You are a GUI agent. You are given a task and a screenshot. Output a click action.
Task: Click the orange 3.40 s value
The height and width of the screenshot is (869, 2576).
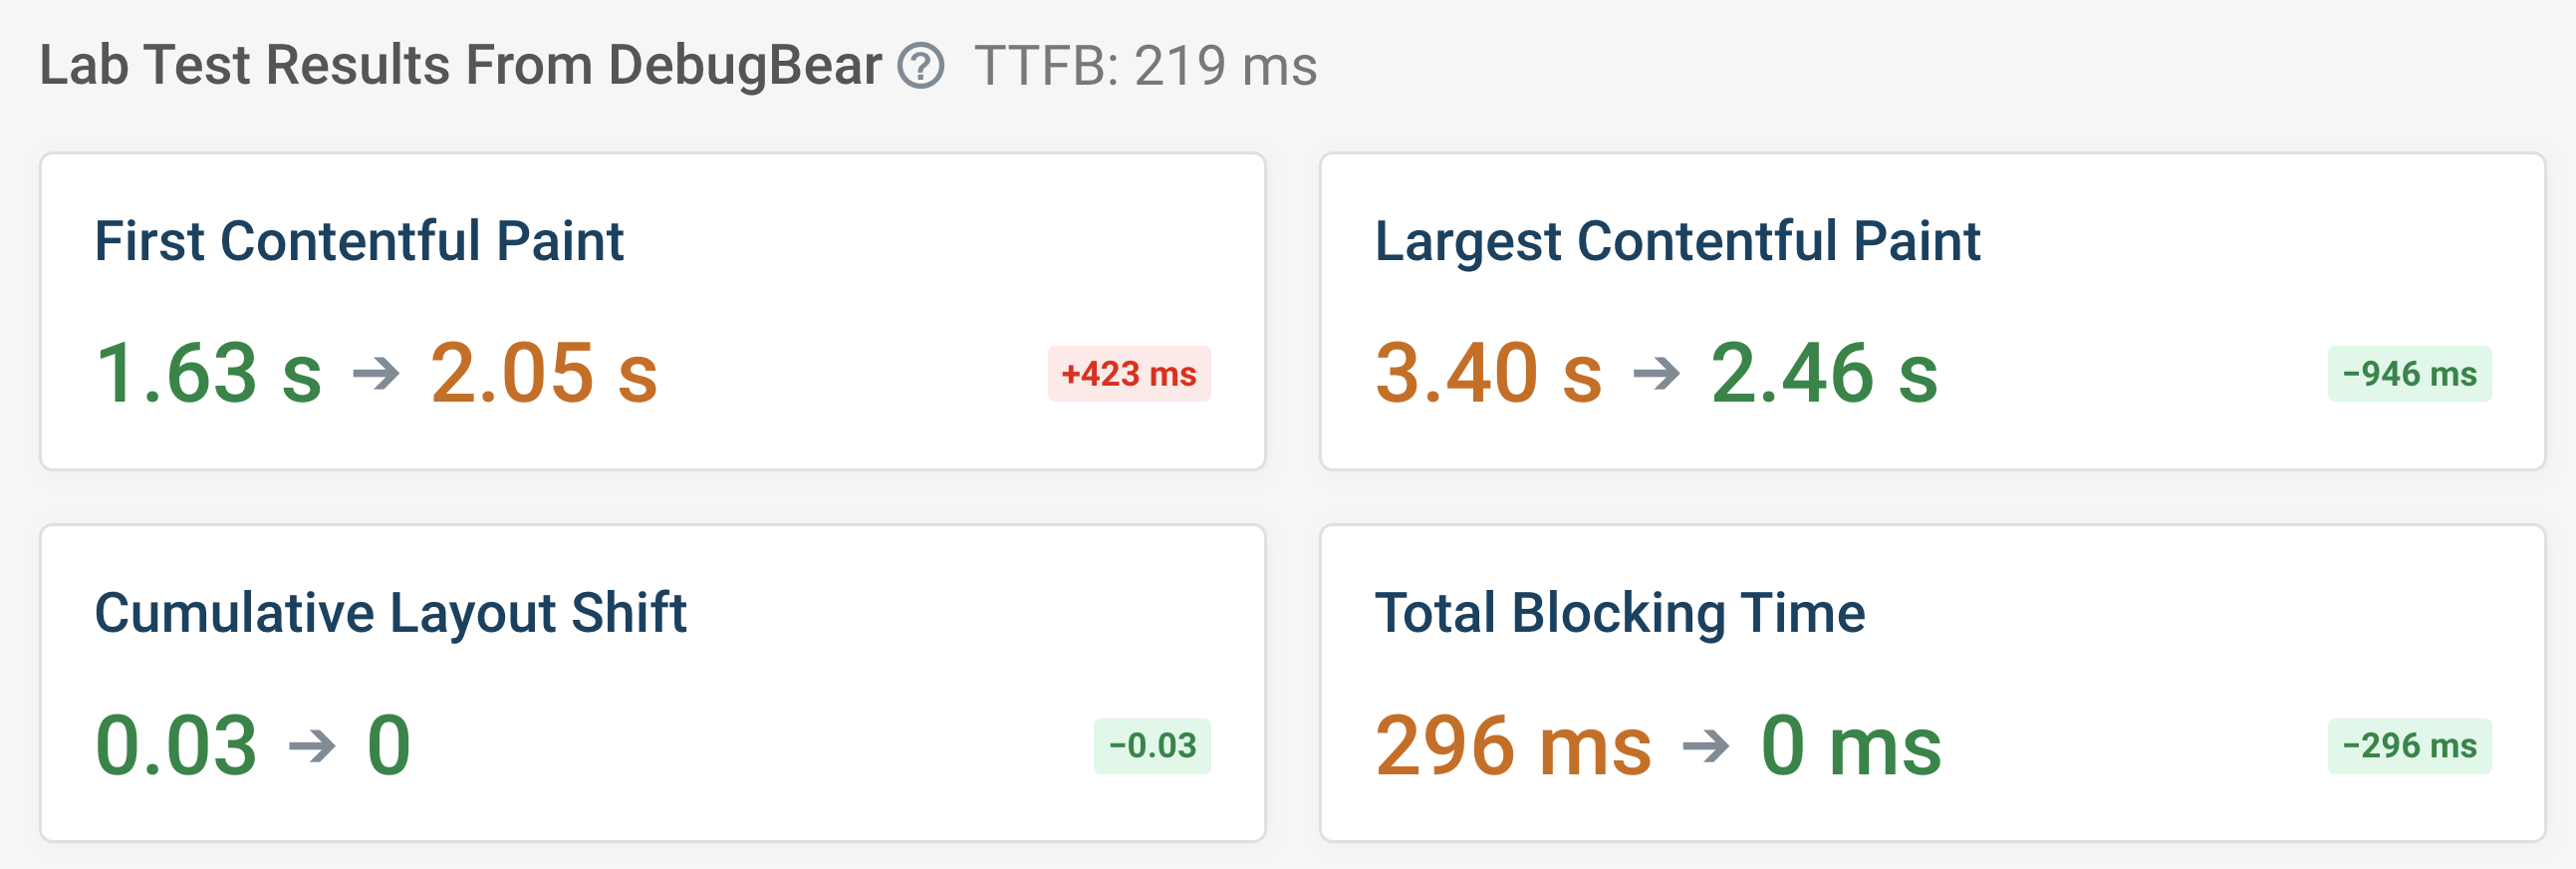click(x=1488, y=374)
